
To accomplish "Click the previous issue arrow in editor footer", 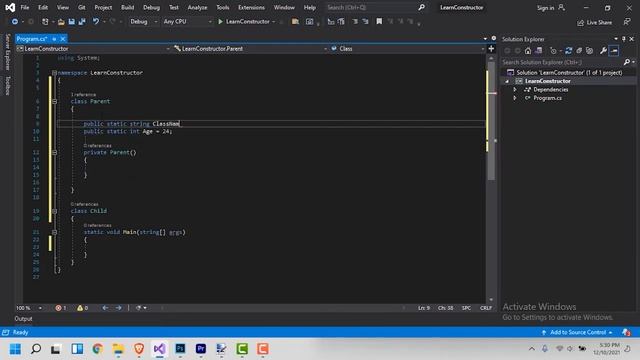I will pyautogui.click(x=105, y=308).
